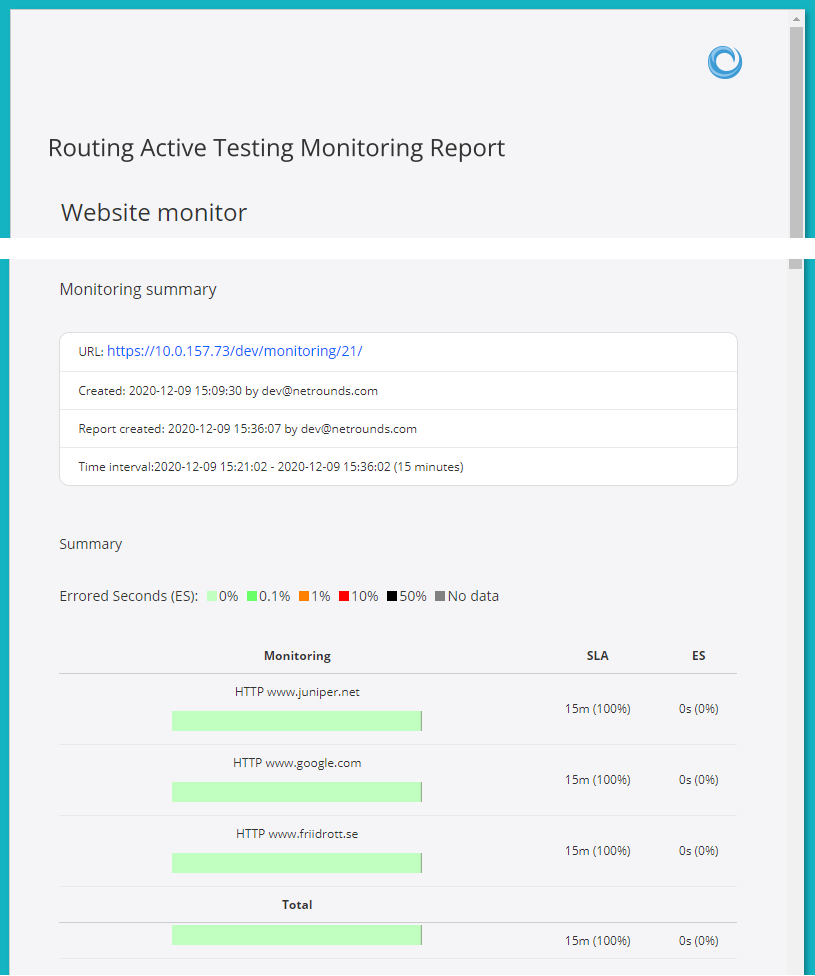Click the top vertical scrollbar thumb
This screenshot has height=976, width=815.
coord(796,130)
